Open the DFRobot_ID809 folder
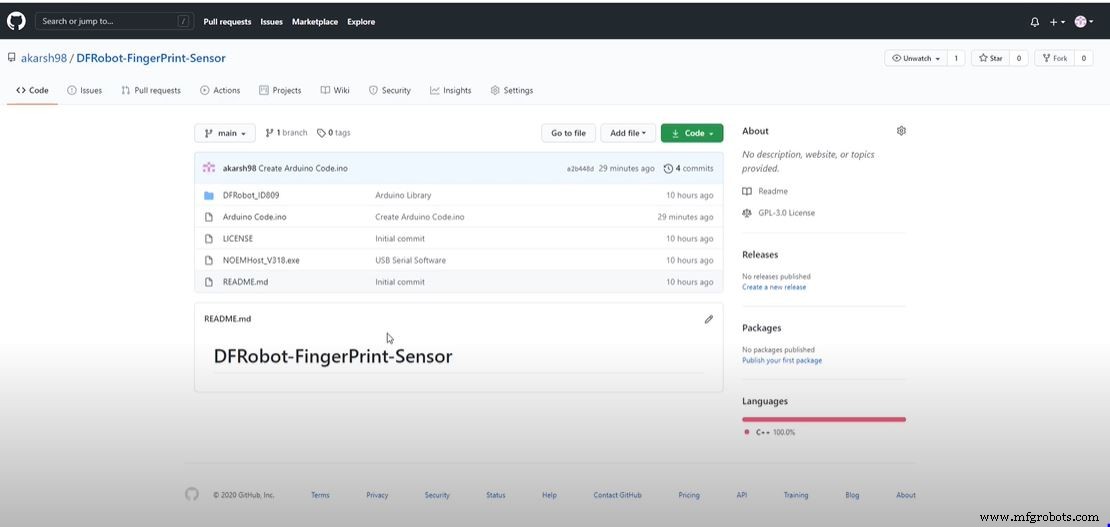The width and height of the screenshot is (1110, 527). 246,196
